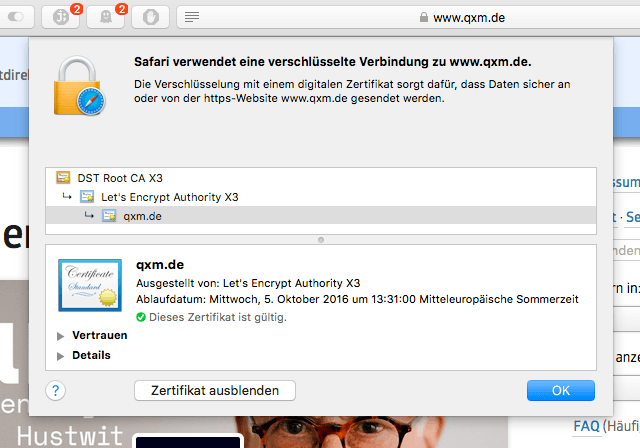Open help with the question mark button
This screenshot has height=448, width=640.
(x=57, y=390)
